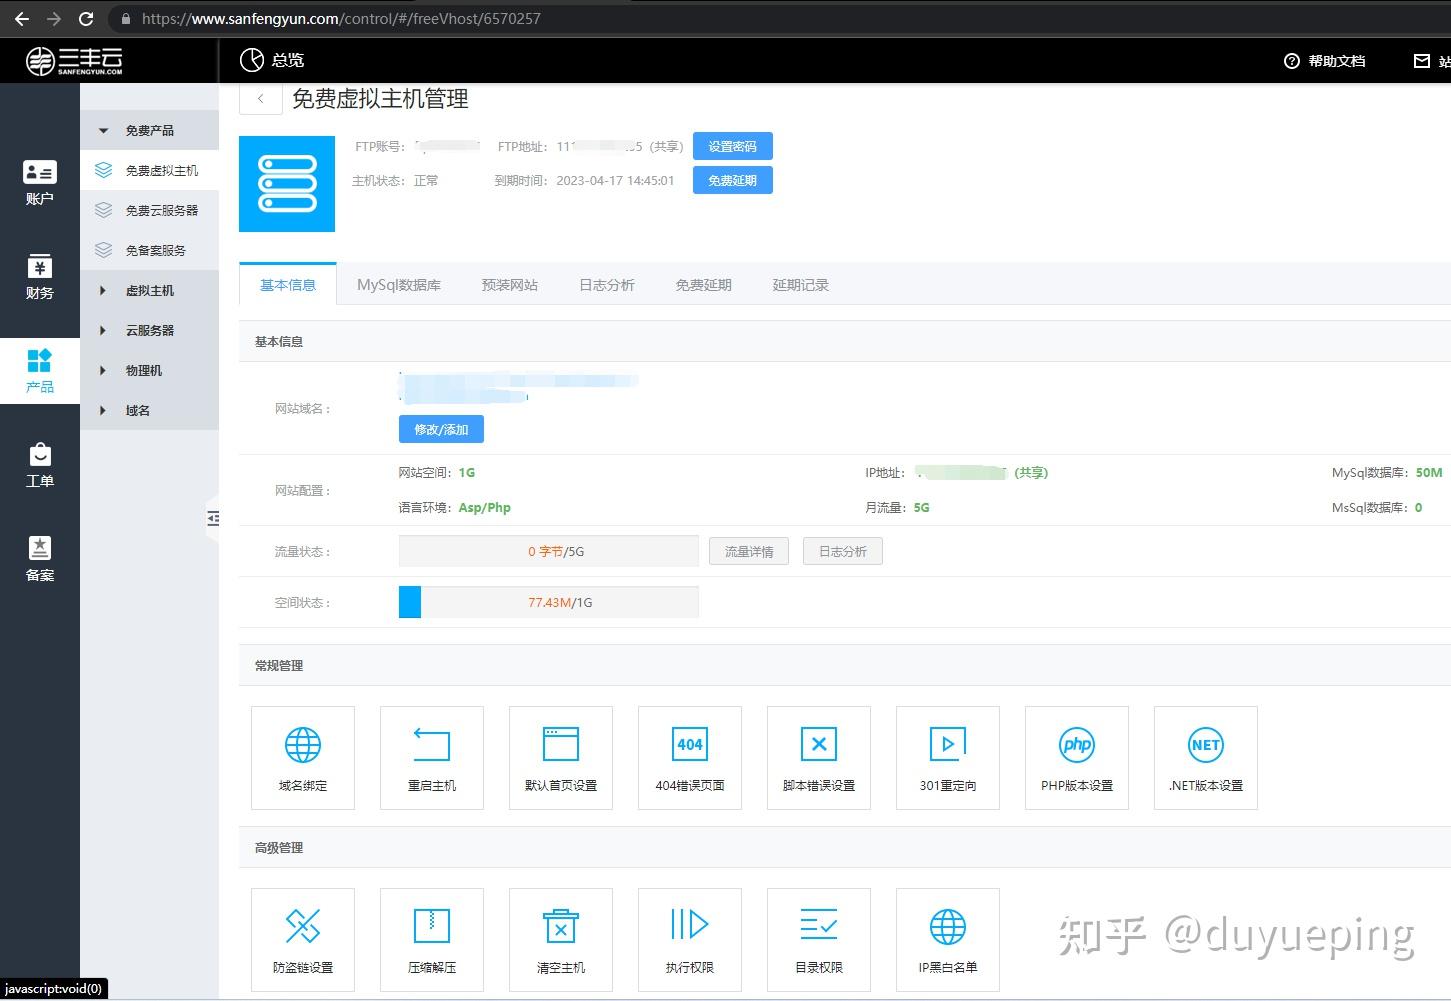Open the 域名绑定 domain binding tile
Viewport: 1451px width, 1001px height.
(303, 758)
